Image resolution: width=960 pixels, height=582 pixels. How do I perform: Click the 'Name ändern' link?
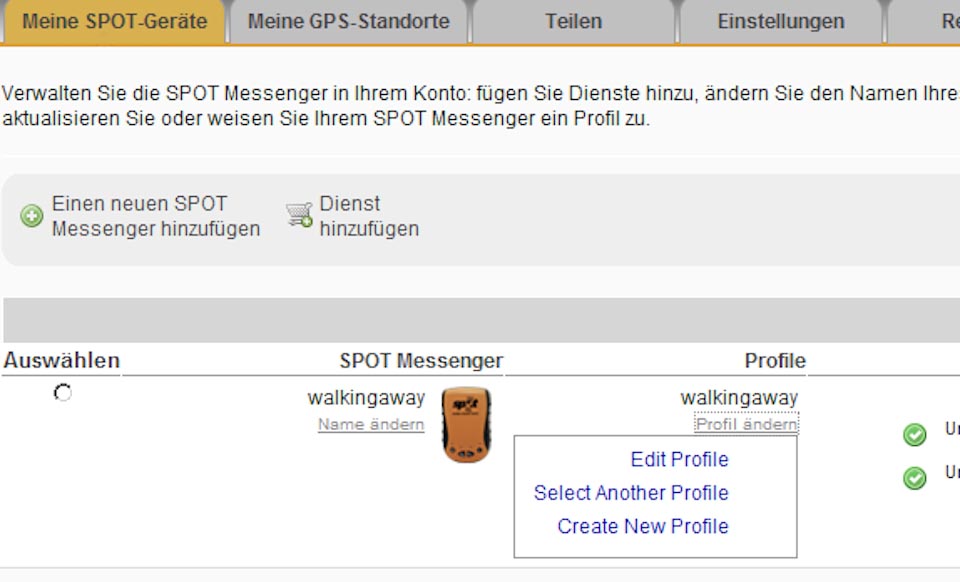coord(371,425)
